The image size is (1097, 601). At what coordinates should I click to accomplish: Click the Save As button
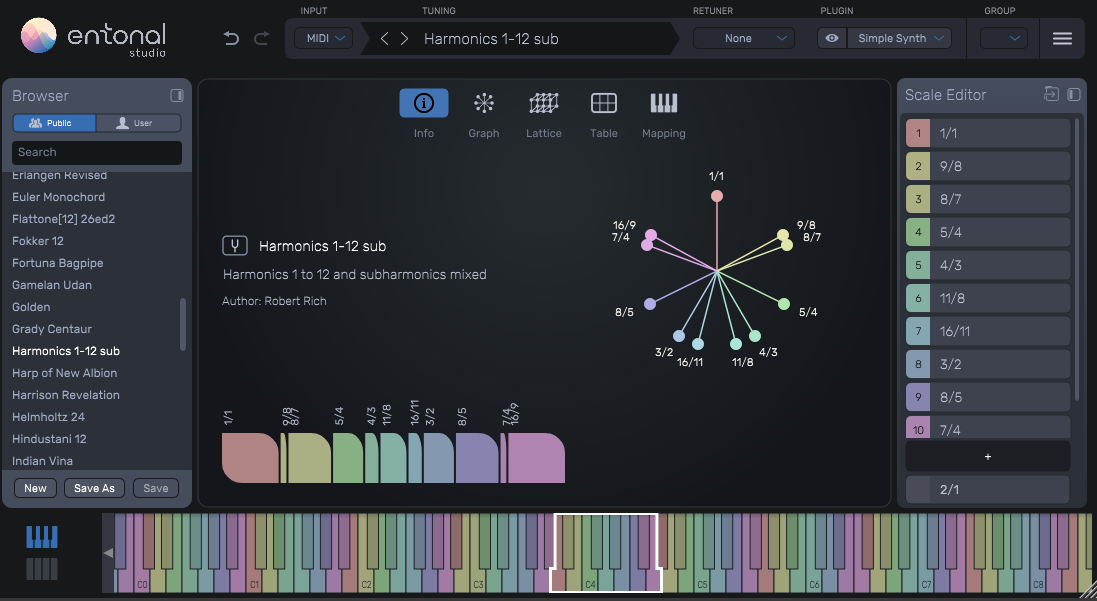pyautogui.click(x=94, y=488)
